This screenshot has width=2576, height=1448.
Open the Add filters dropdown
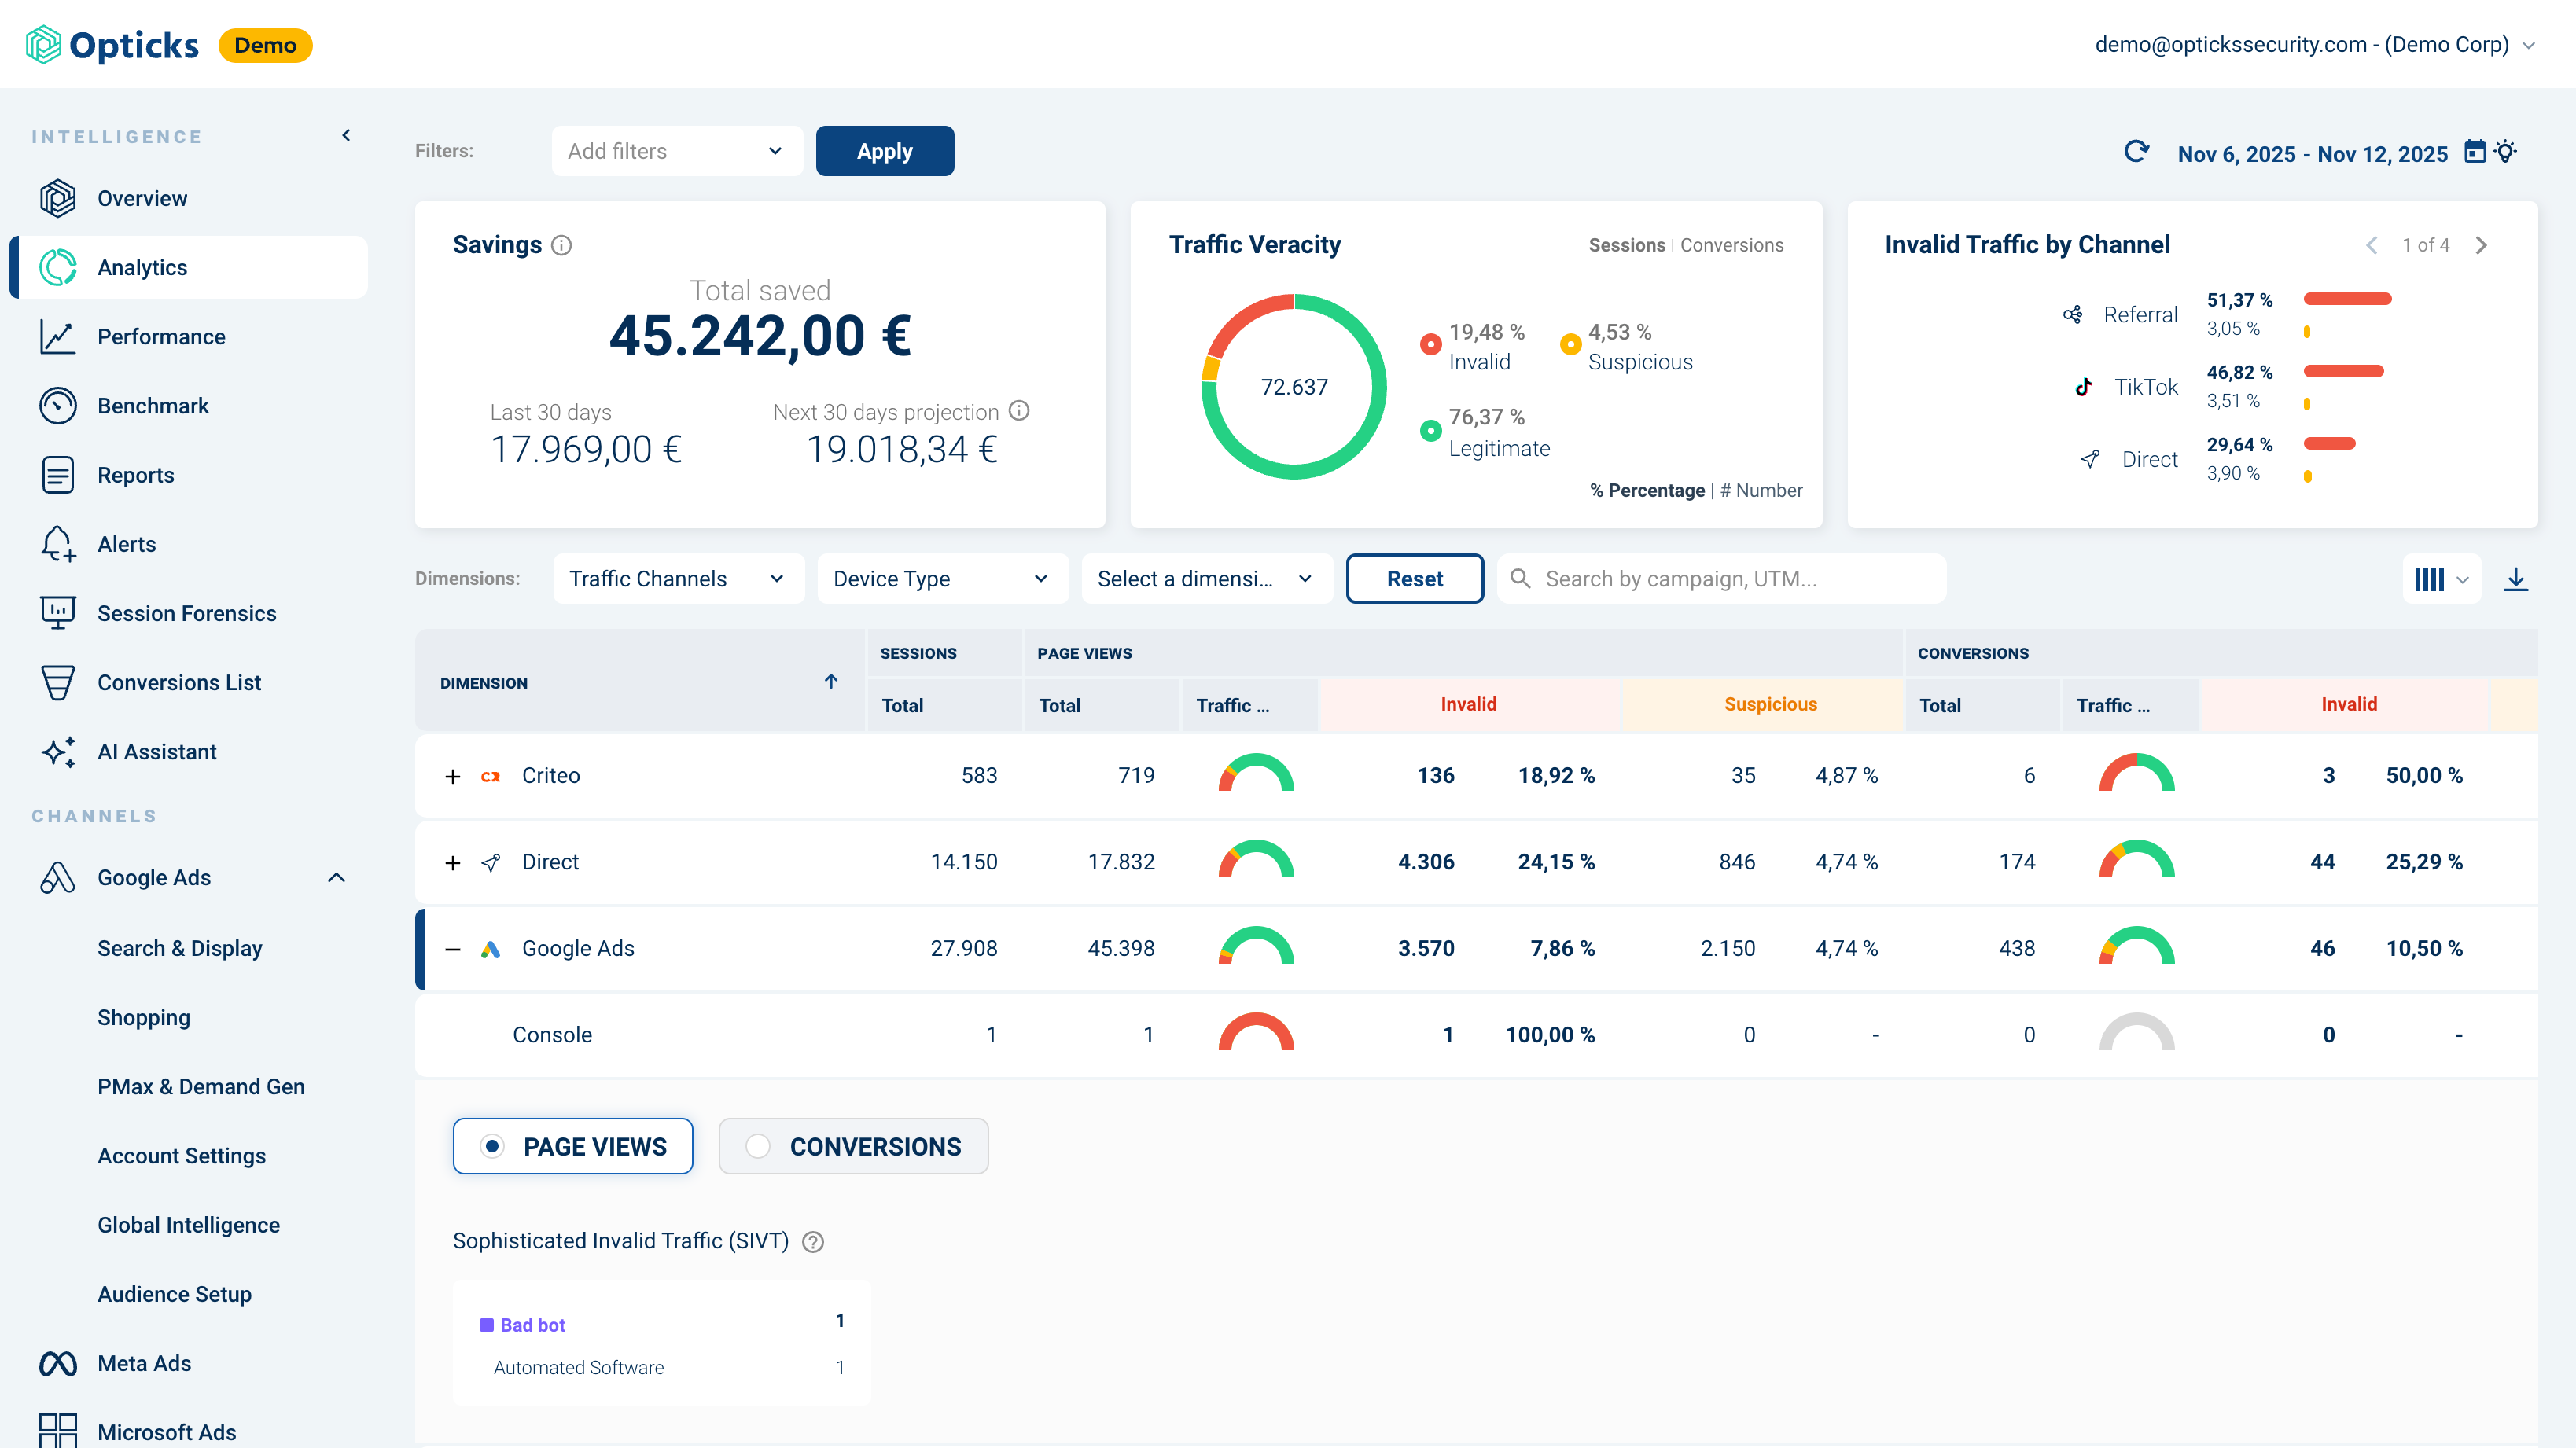[x=676, y=151]
